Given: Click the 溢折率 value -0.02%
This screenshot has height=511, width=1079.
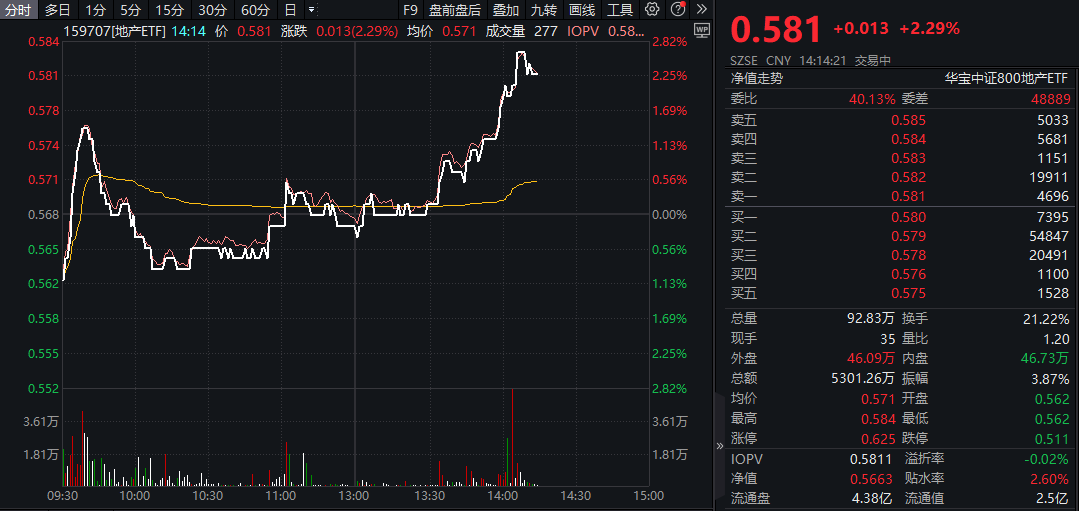Looking at the screenshot, I should pyautogui.click(x=1047, y=459).
